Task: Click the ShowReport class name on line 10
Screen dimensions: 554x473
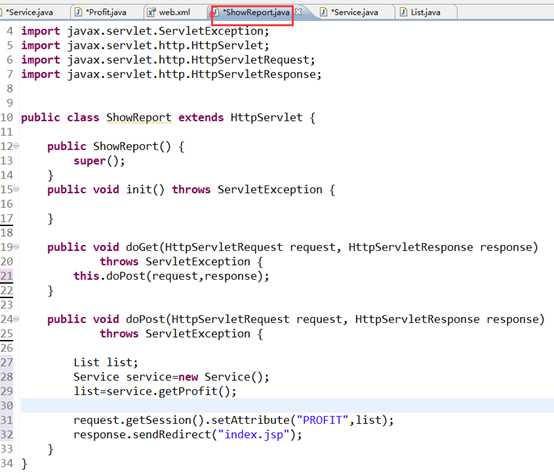Action: (x=139, y=118)
